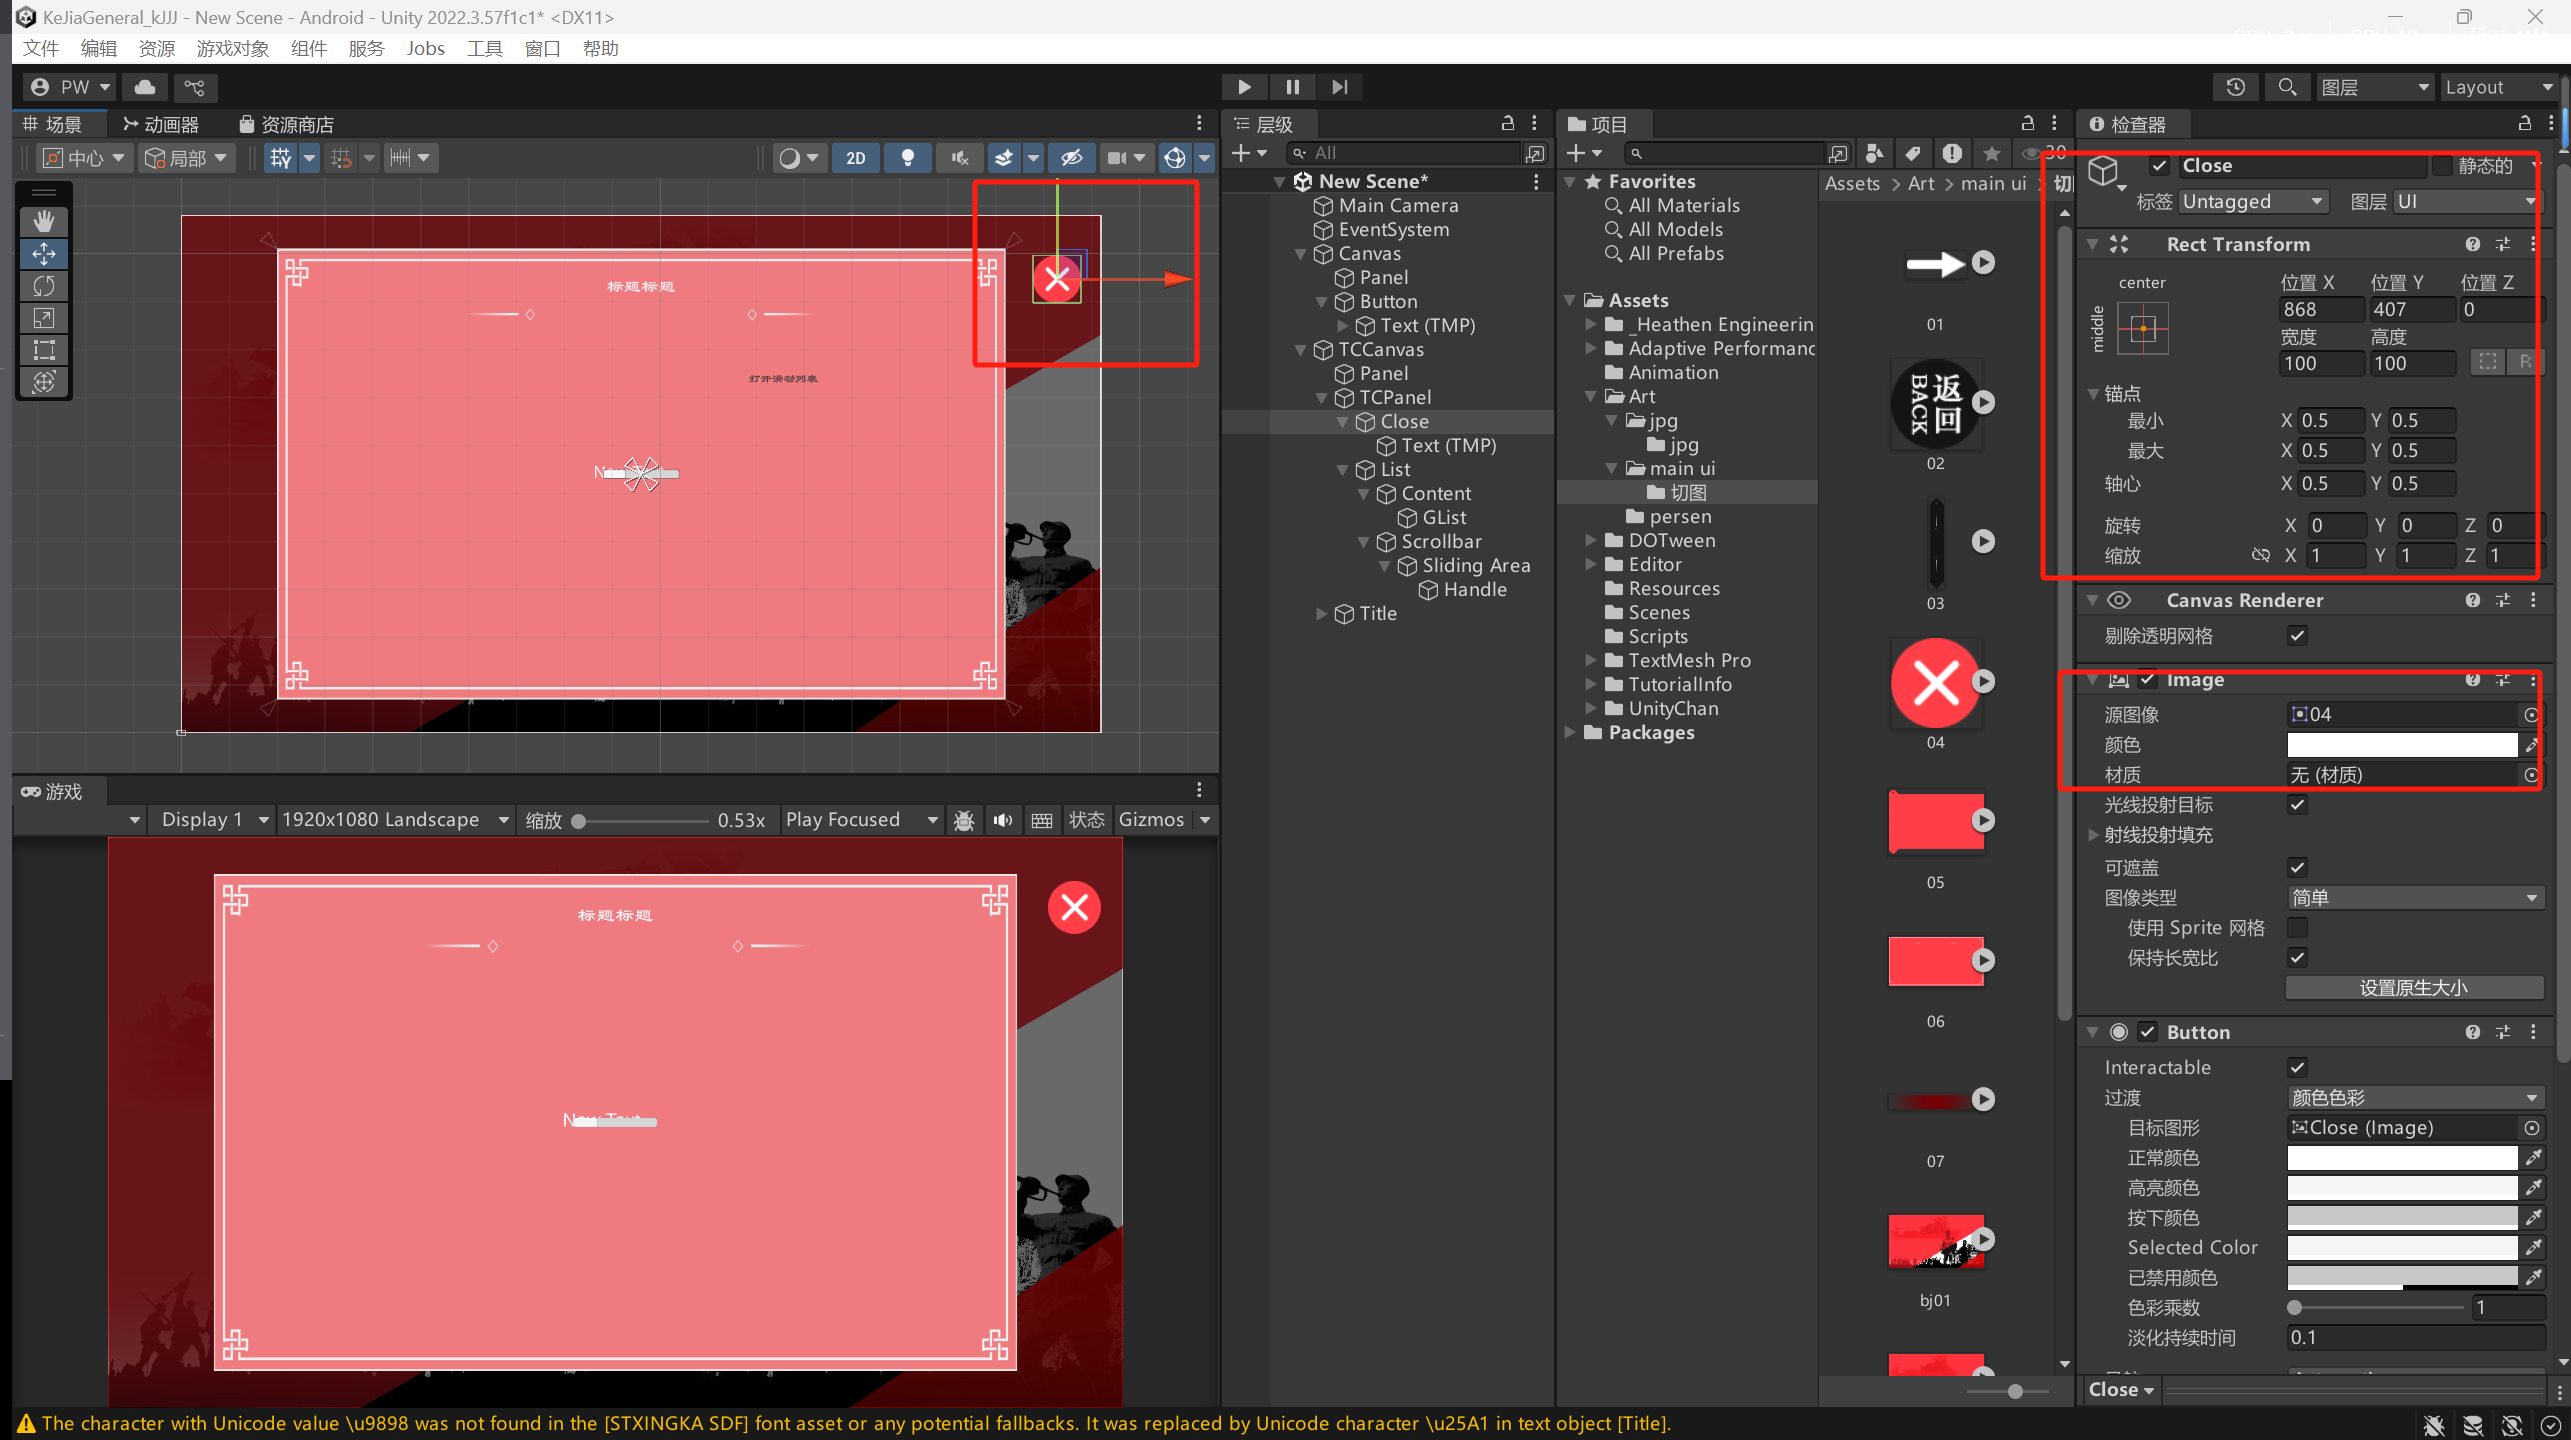2571x1440 pixels.
Task: Open the 图像类型 dropdown
Action: [2414, 897]
